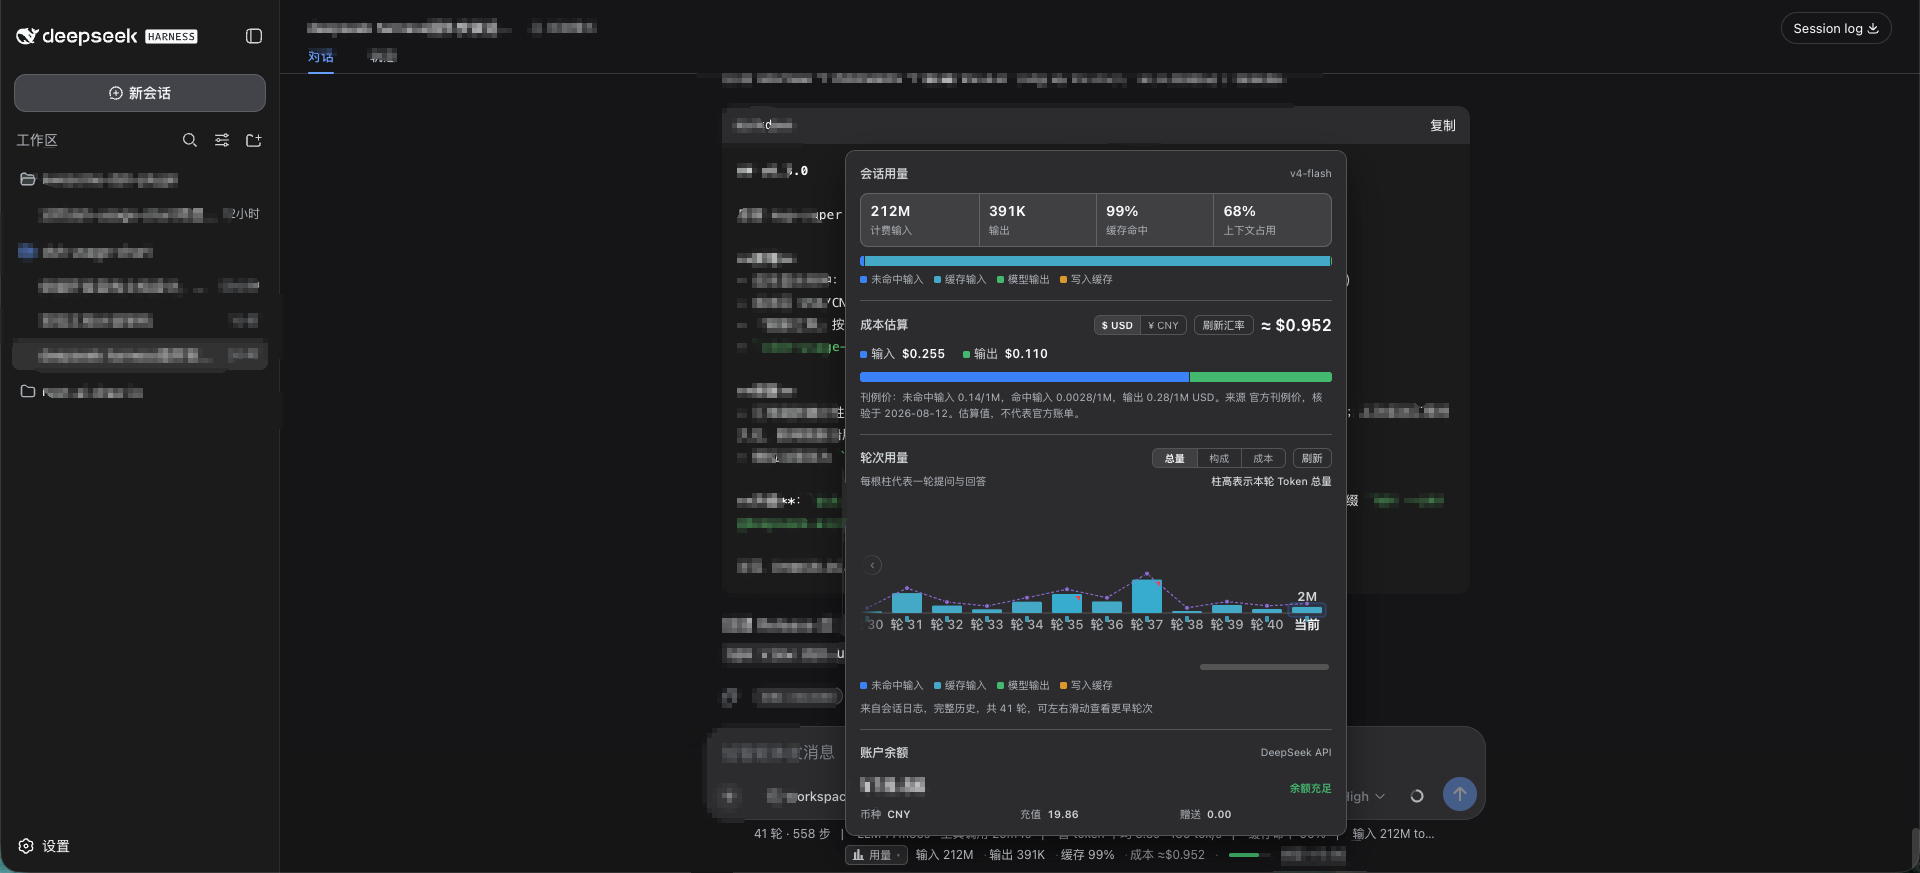Click the 212M 计费输入 stat
Image resolution: width=1920 pixels, height=873 pixels.
pos(919,220)
